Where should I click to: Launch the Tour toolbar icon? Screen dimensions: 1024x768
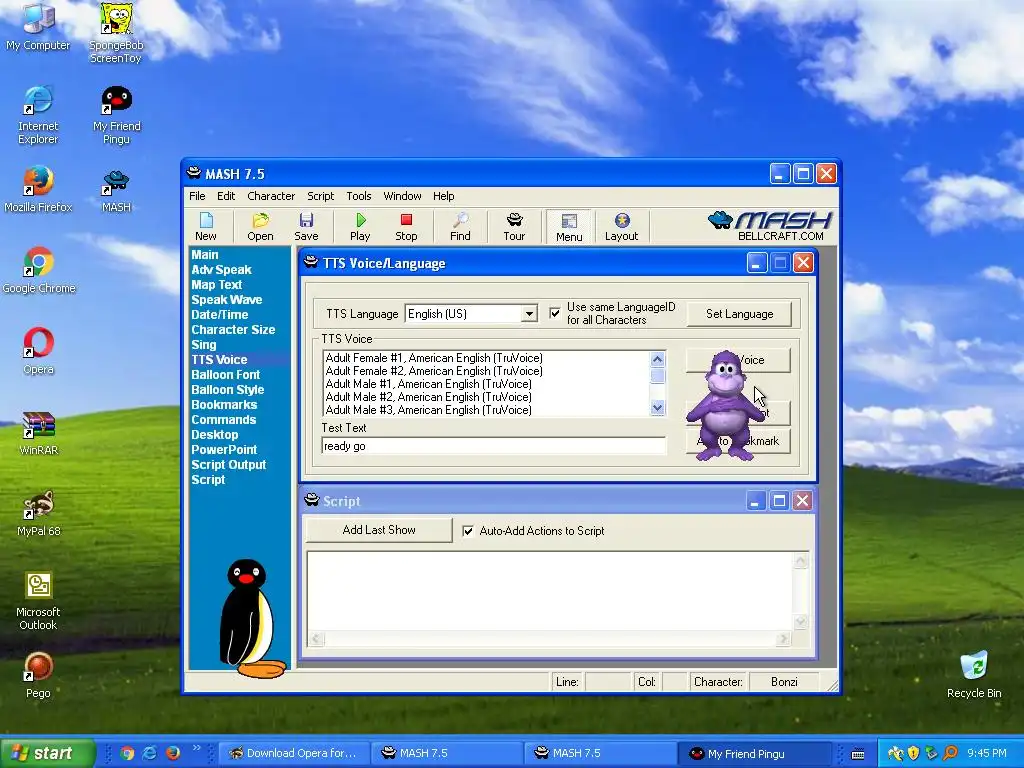(514, 227)
